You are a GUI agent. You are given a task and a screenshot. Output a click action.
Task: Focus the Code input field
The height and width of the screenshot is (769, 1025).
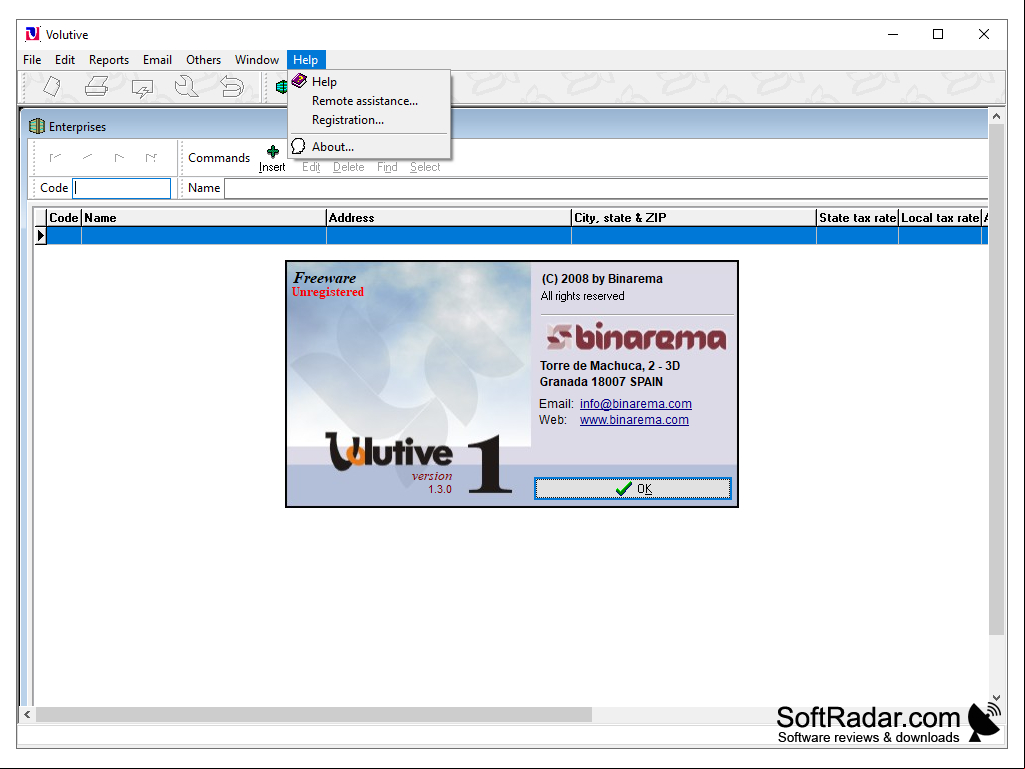(x=122, y=188)
